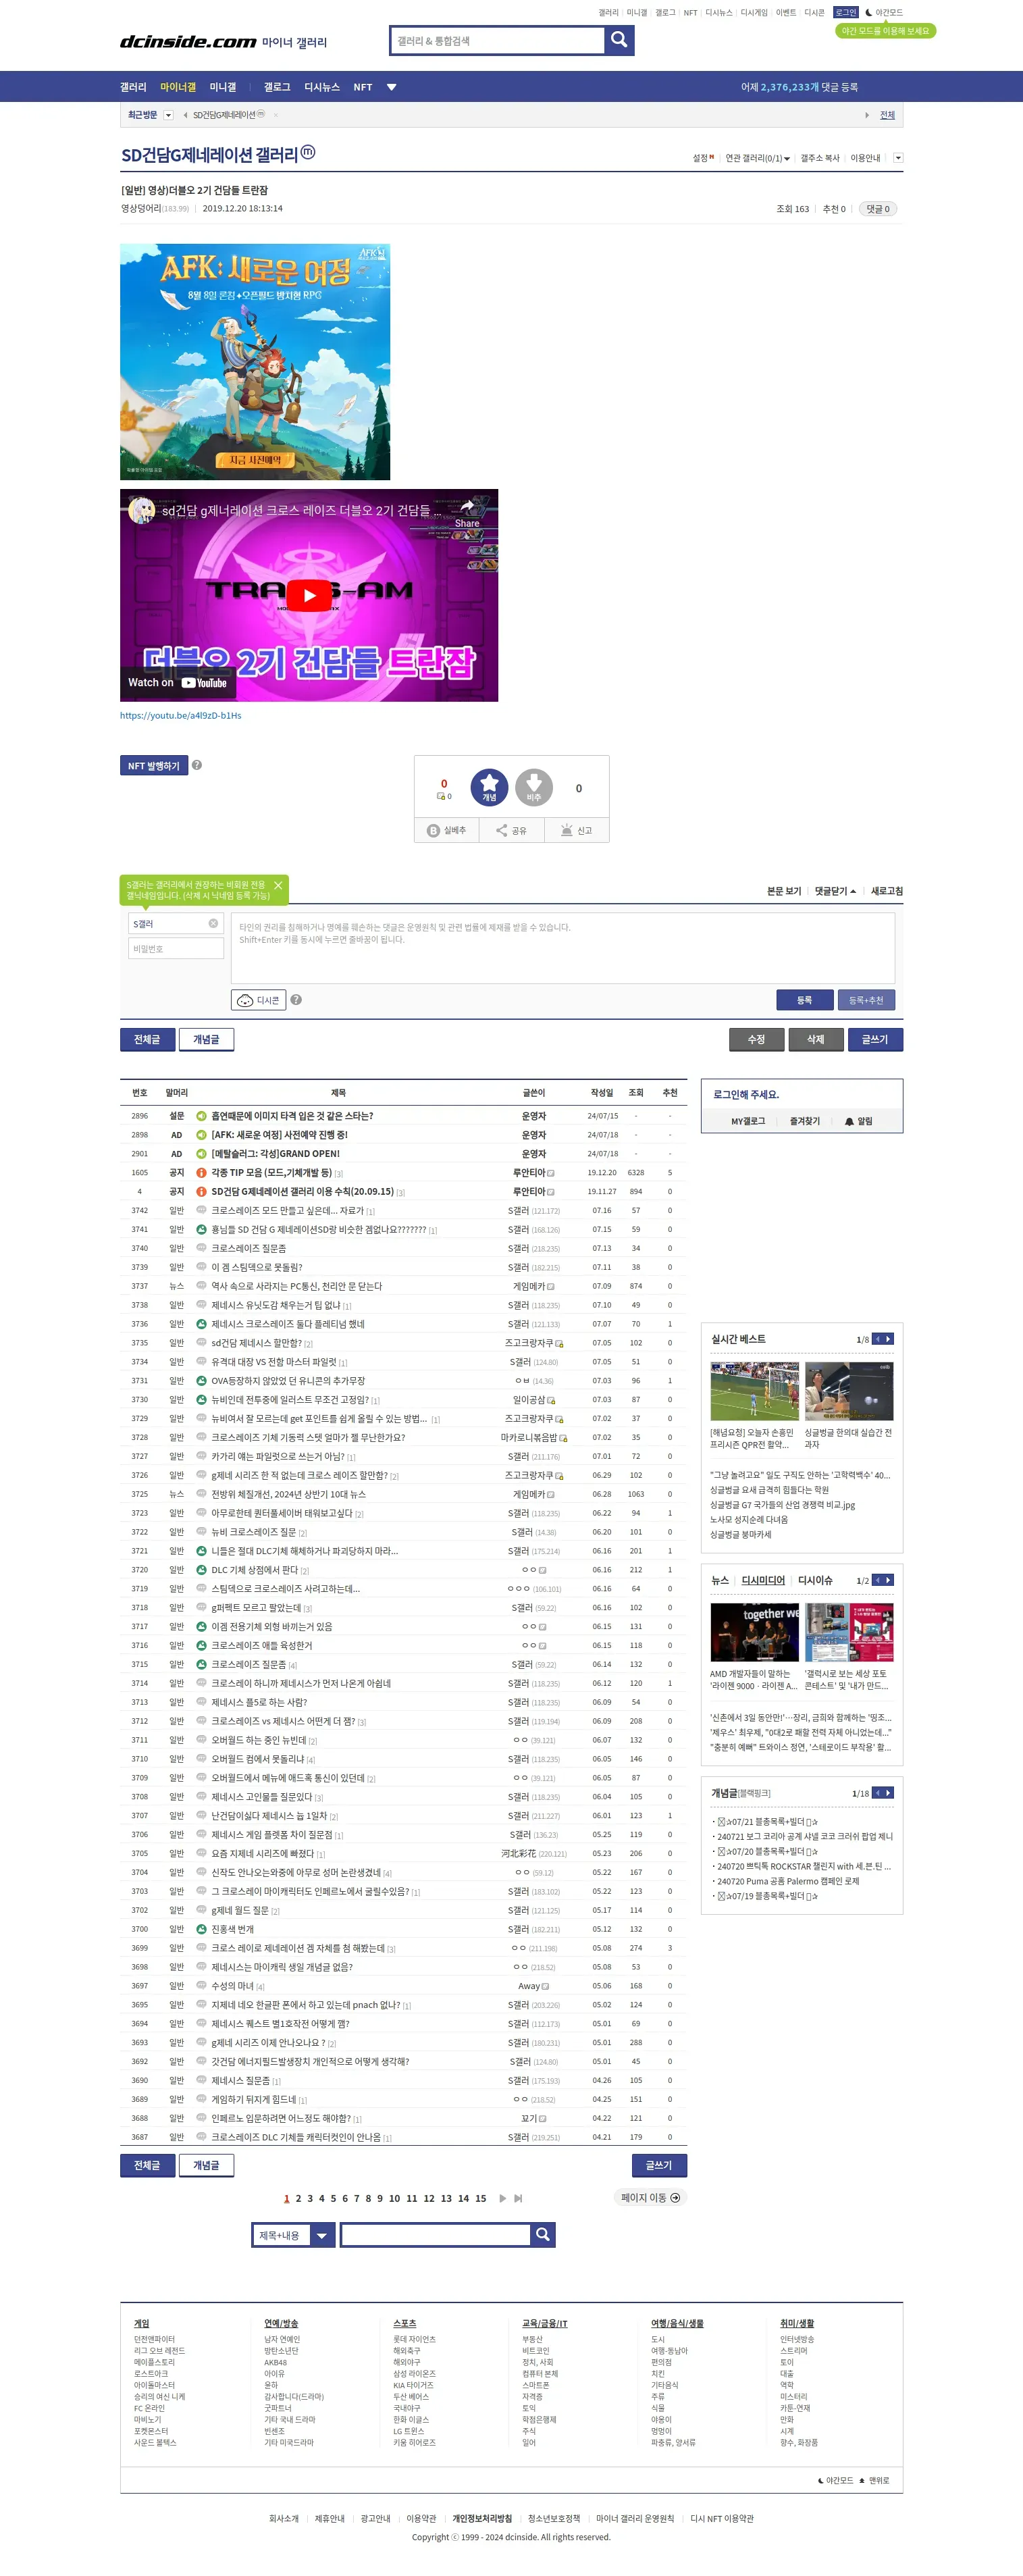1023x2576 pixels.
Task: Open NFT in the navigation bar
Action: (x=363, y=87)
